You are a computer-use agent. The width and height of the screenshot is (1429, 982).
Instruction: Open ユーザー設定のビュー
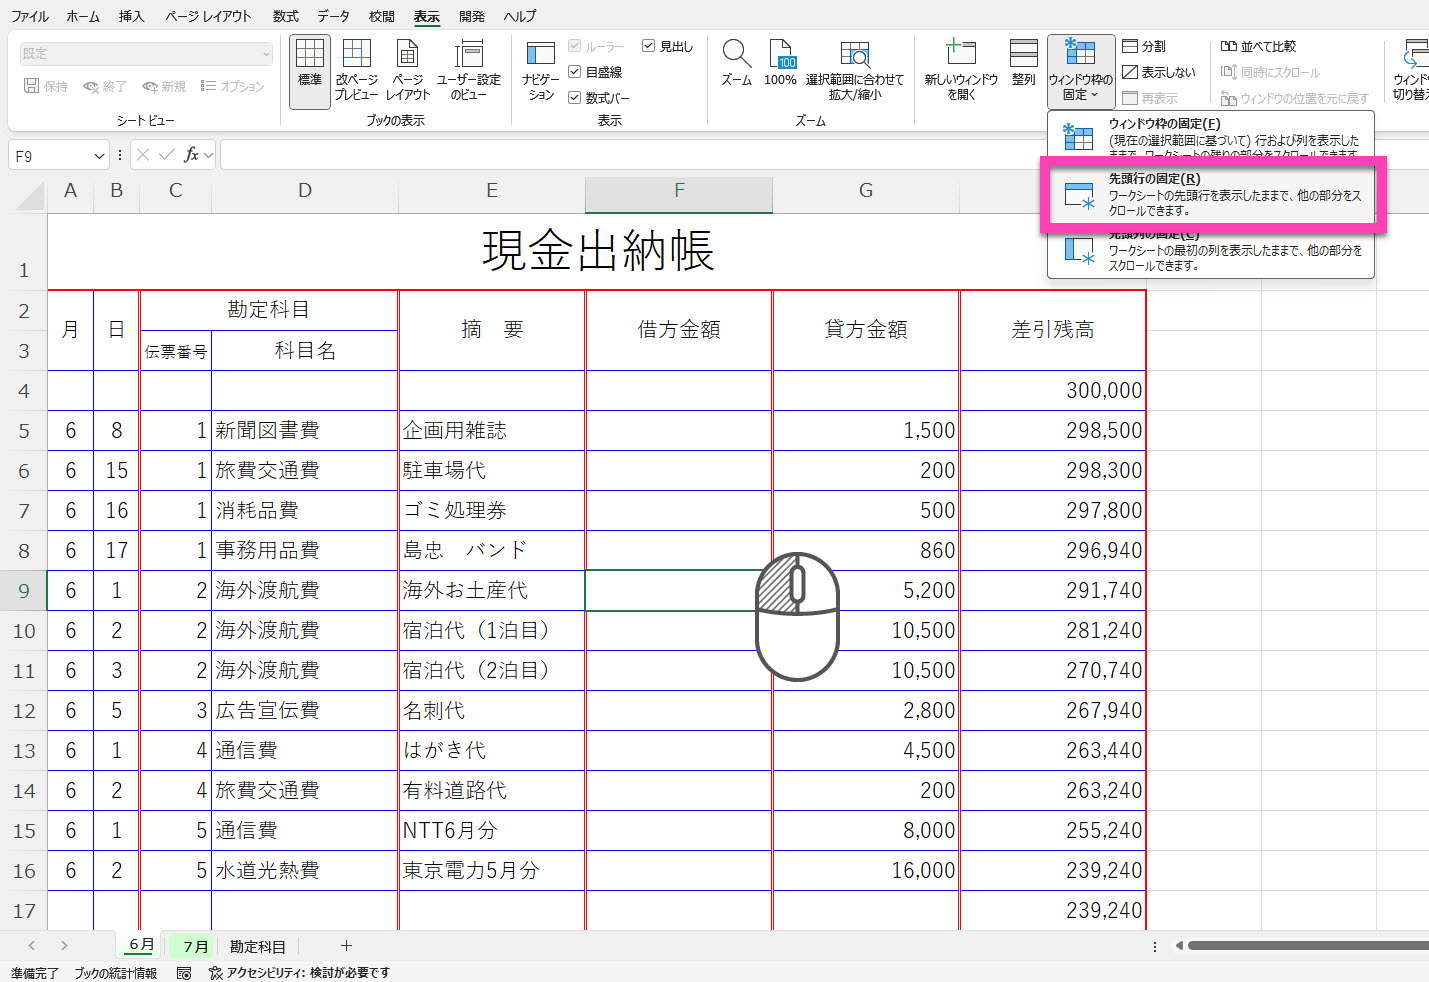[468, 70]
